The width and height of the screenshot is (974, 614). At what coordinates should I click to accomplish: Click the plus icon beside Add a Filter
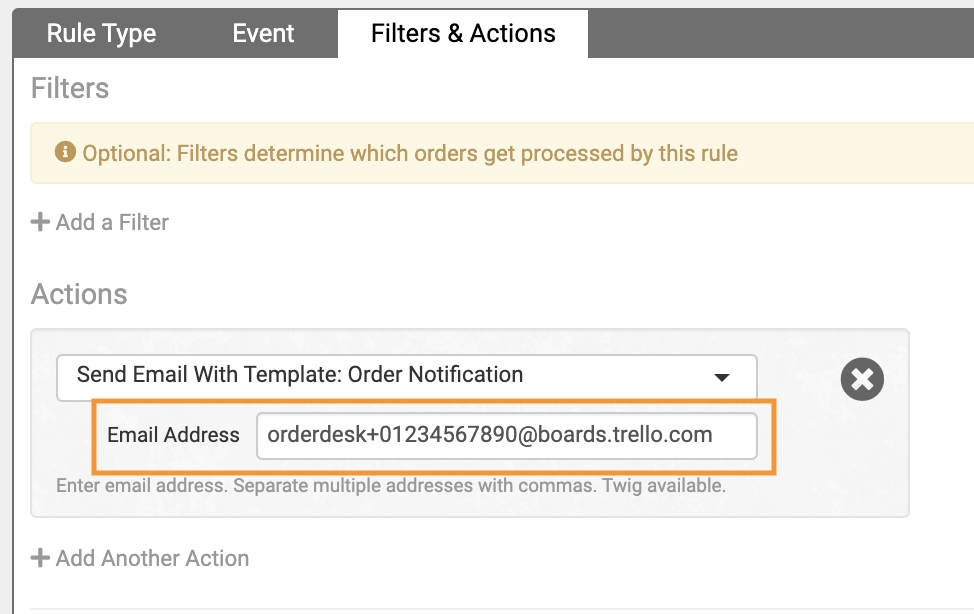41,222
